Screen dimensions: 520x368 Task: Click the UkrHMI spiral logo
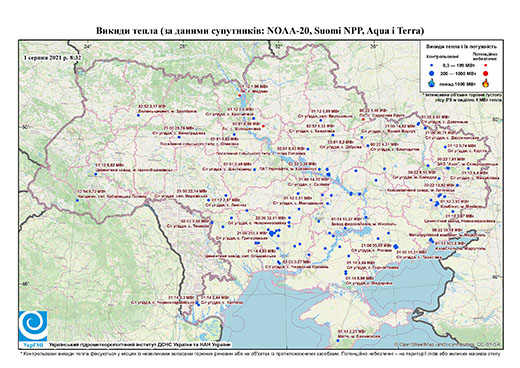click(33, 326)
